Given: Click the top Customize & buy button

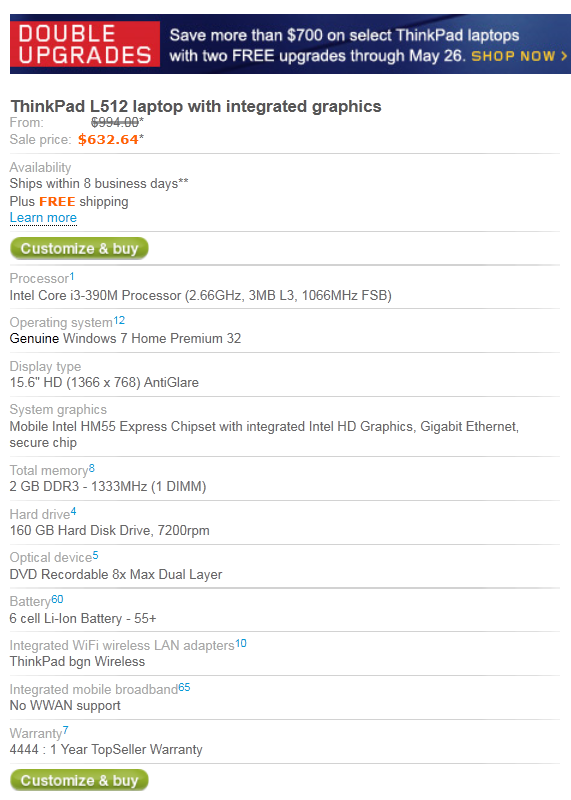Looking at the screenshot, I should (x=79, y=248).
